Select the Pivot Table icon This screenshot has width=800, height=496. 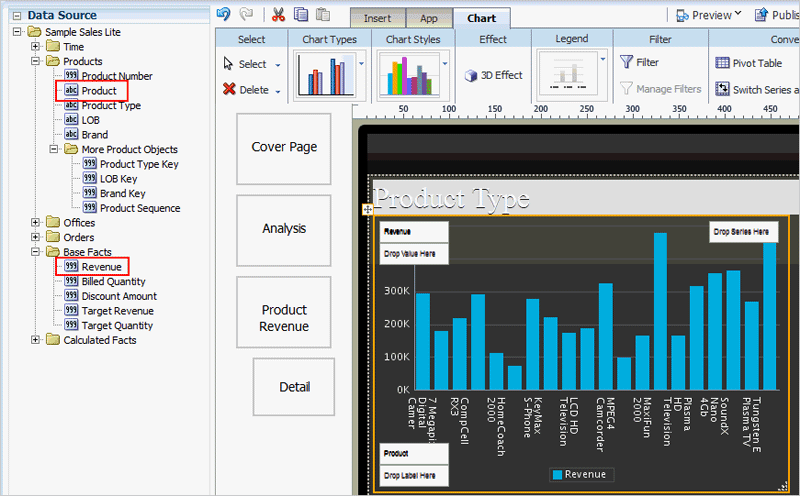tap(723, 63)
